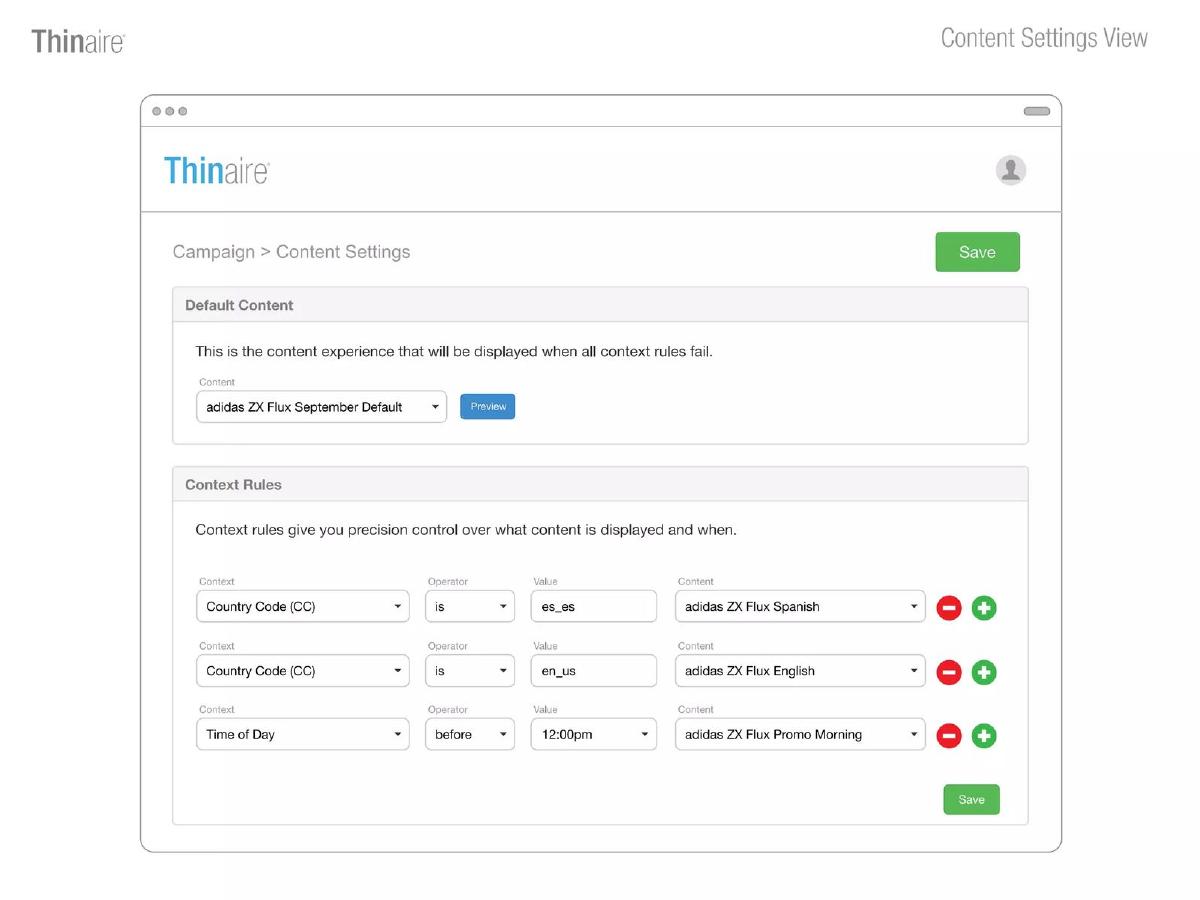1200x900 pixels.
Task: Click the Context Rules panel header
Action: (x=600, y=484)
